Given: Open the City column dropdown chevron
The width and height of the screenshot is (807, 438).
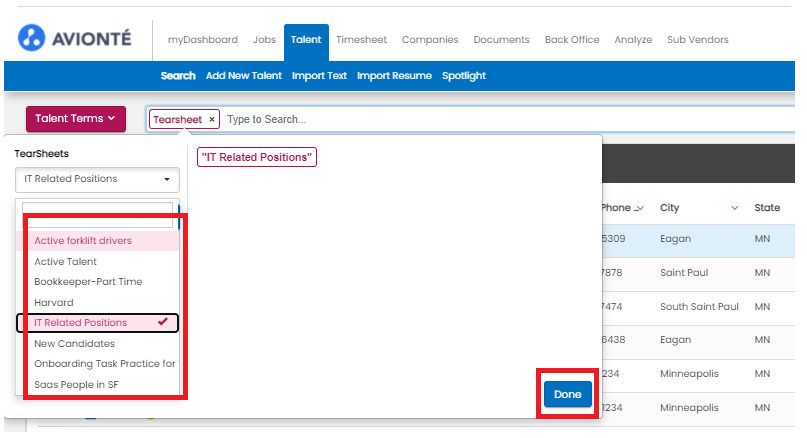Looking at the screenshot, I should click(734, 208).
